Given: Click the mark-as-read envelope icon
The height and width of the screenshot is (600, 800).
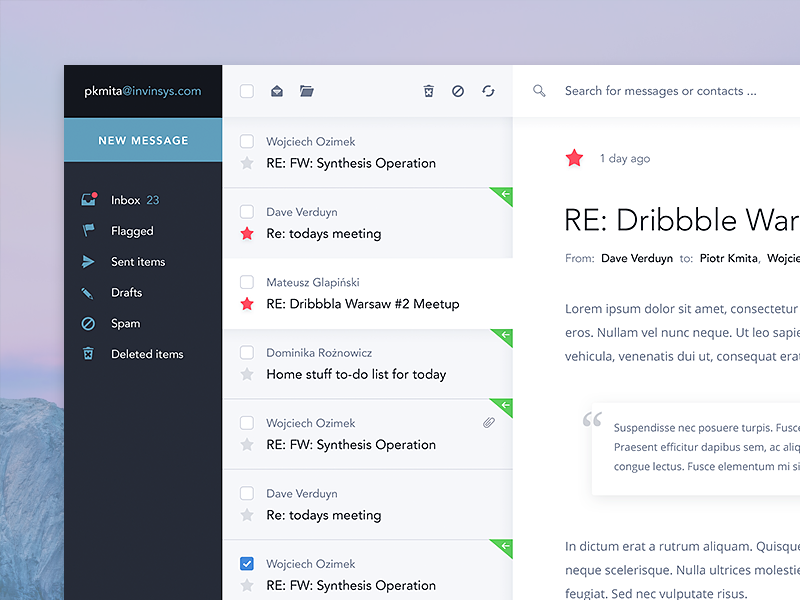Looking at the screenshot, I should click(x=277, y=91).
